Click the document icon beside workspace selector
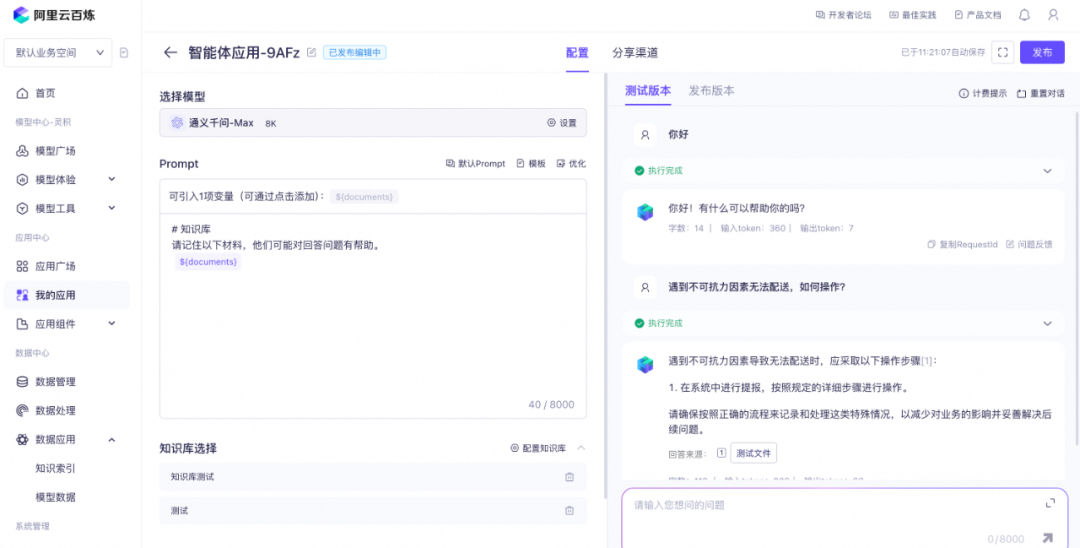This screenshot has width=1080, height=548. coord(124,52)
